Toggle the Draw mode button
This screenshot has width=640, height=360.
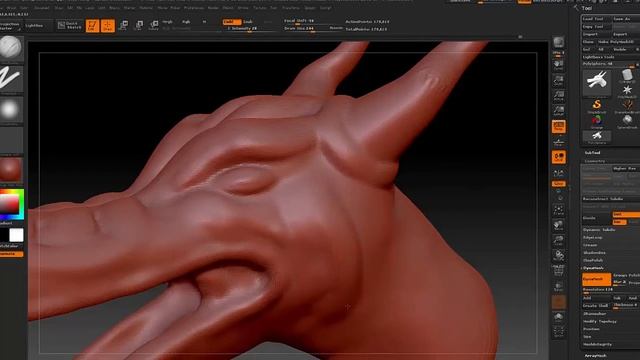tap(108, 26)
